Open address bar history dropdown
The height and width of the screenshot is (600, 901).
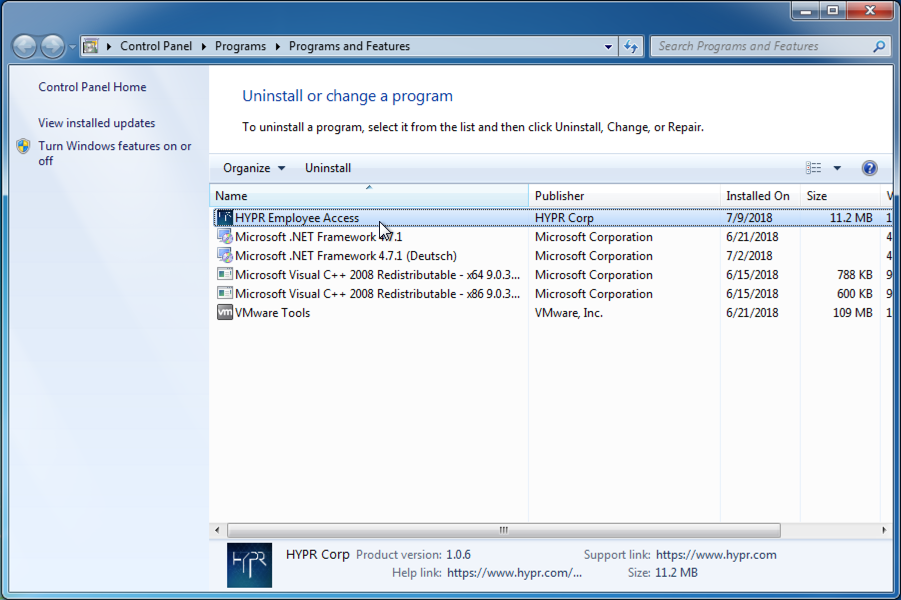(x=608, y=47)
